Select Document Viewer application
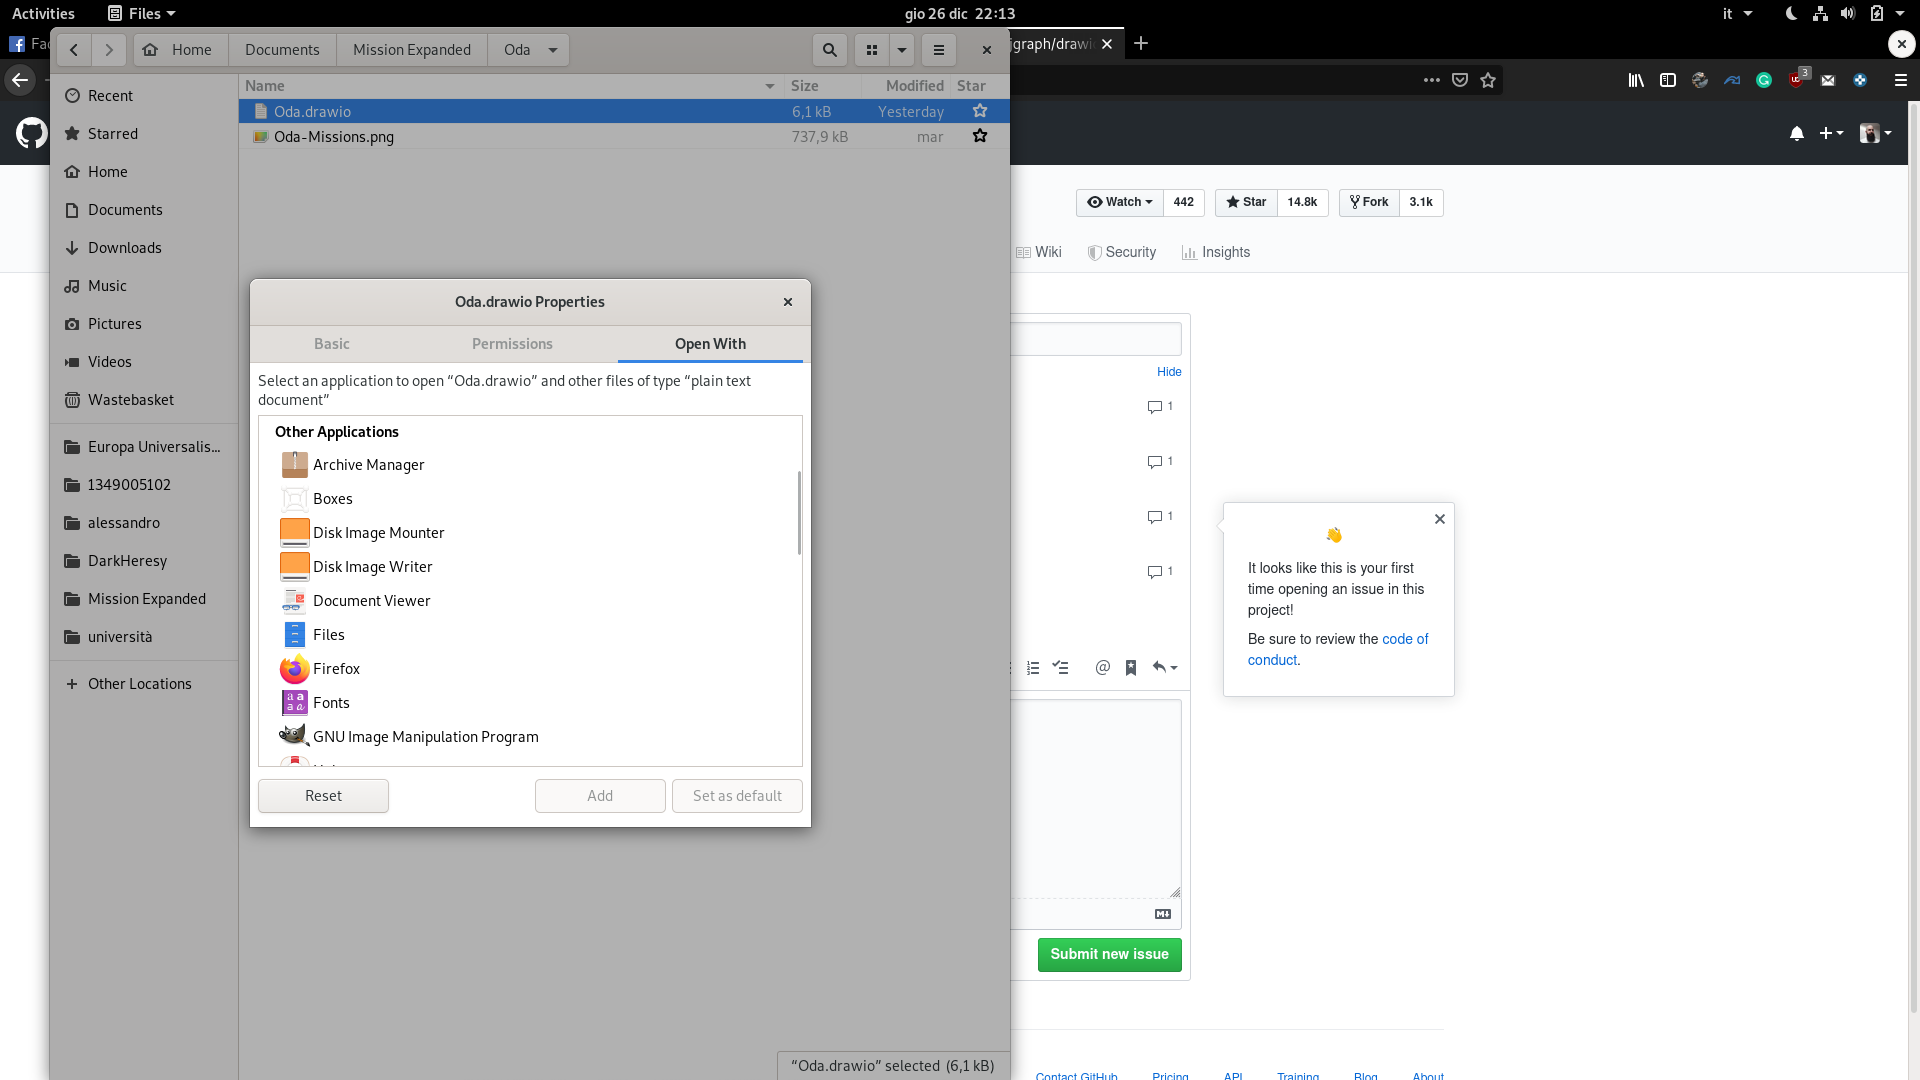Screen dimensions: 1920x1080 pos(371,600)
